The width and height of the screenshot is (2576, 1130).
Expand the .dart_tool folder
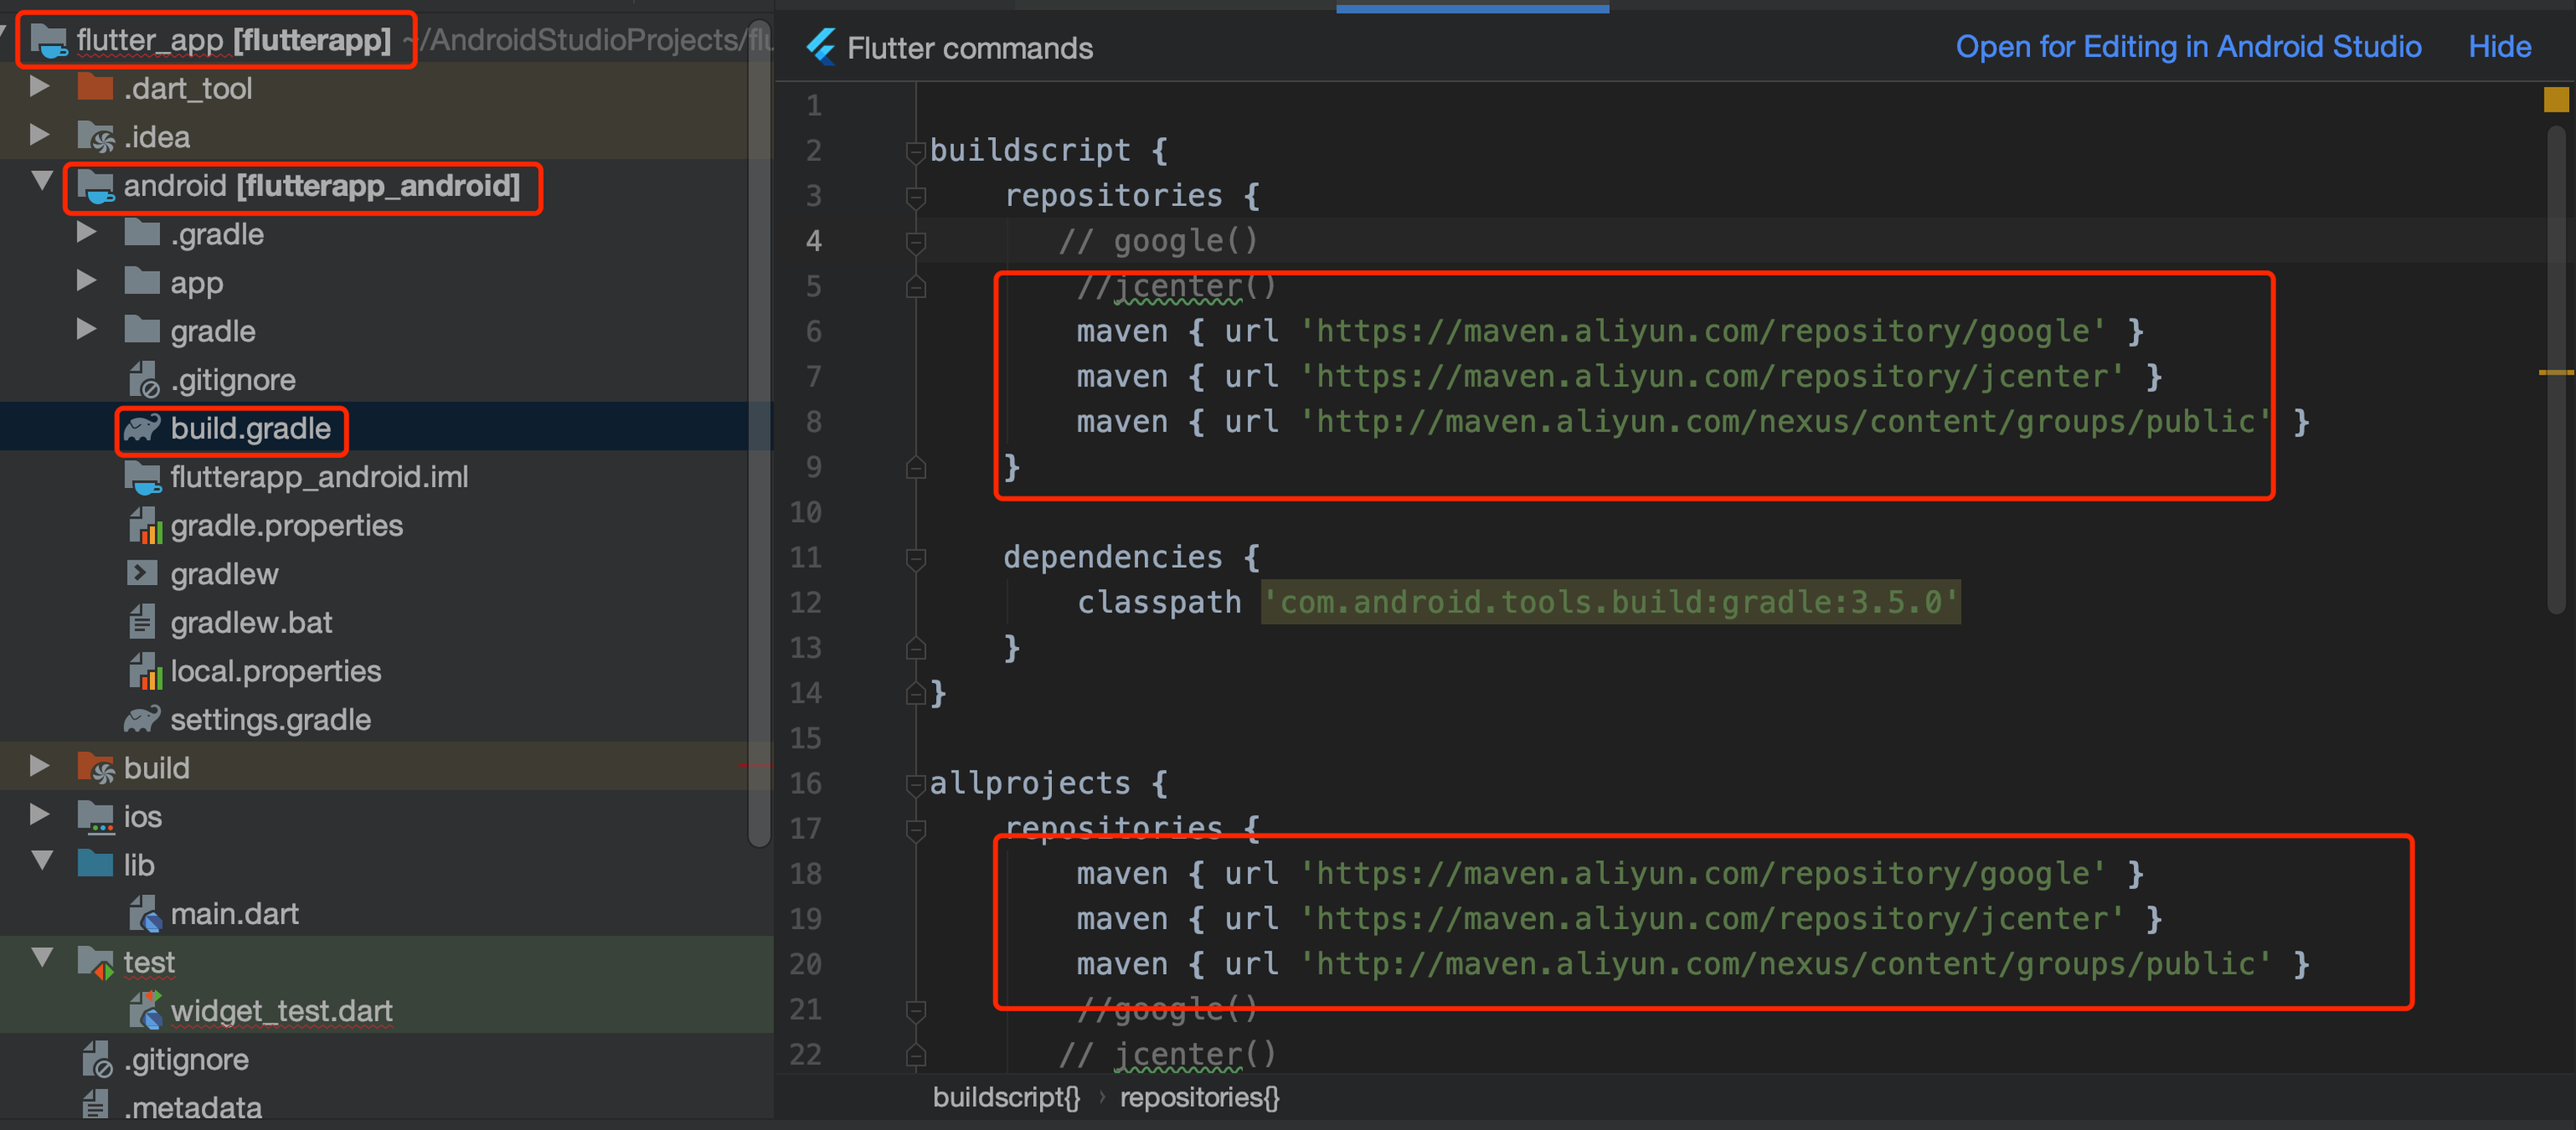[x=40, y=88]
